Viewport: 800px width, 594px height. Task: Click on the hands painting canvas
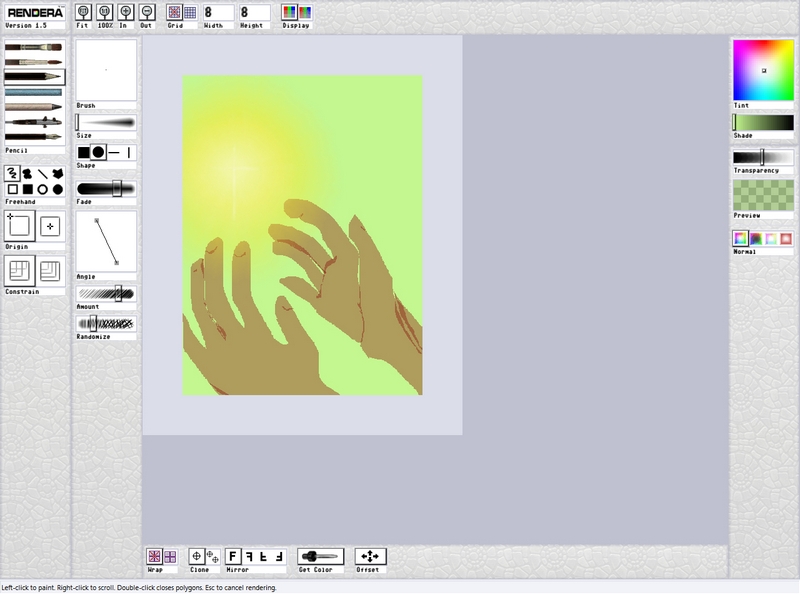point(302,235)
